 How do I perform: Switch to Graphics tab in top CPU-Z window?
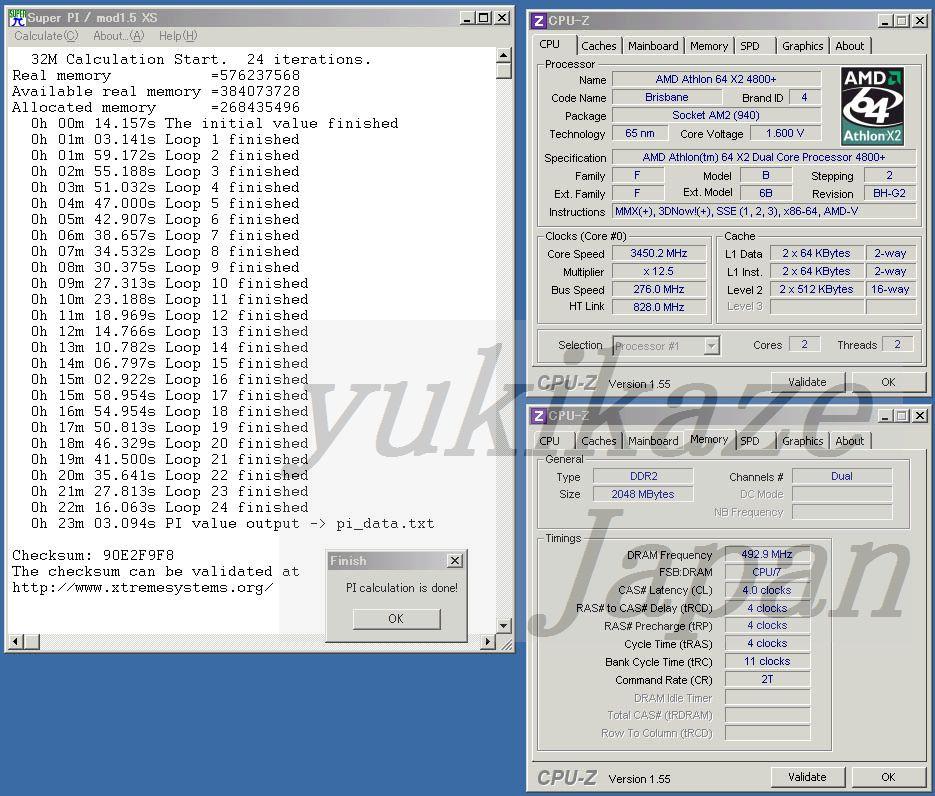tap(803, 46)
